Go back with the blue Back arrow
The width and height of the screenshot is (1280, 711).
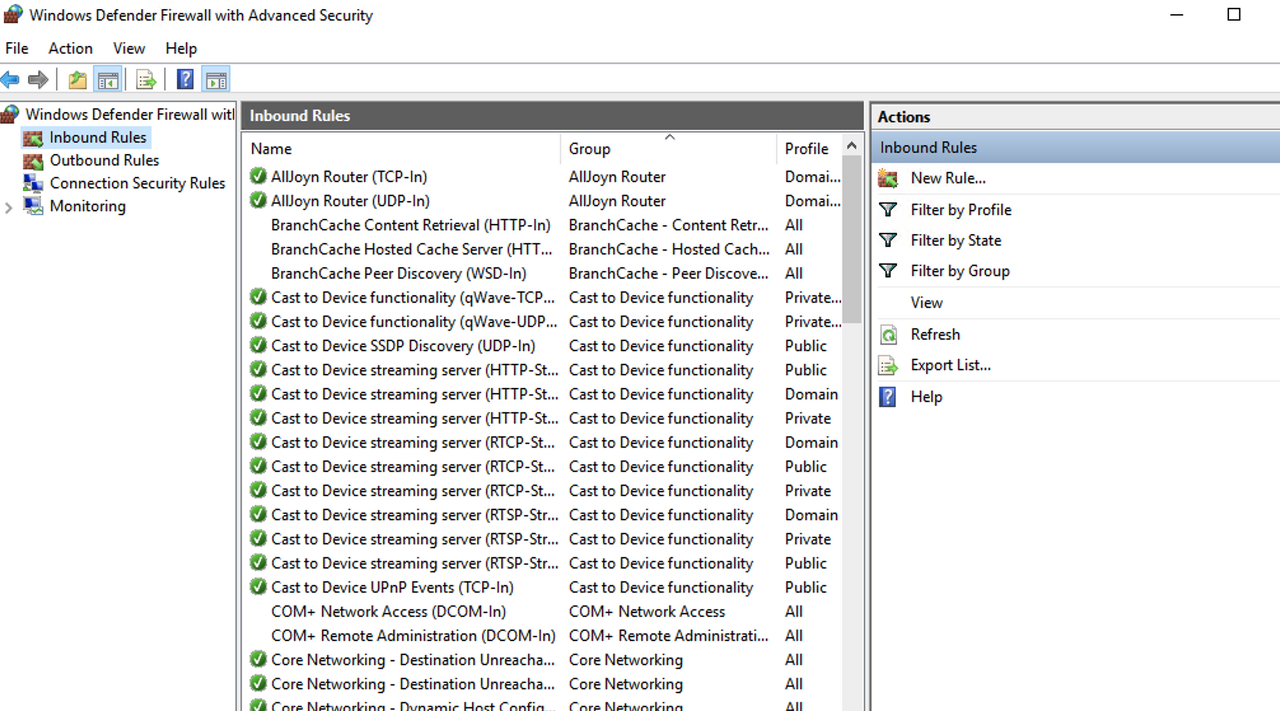[11, 80]
